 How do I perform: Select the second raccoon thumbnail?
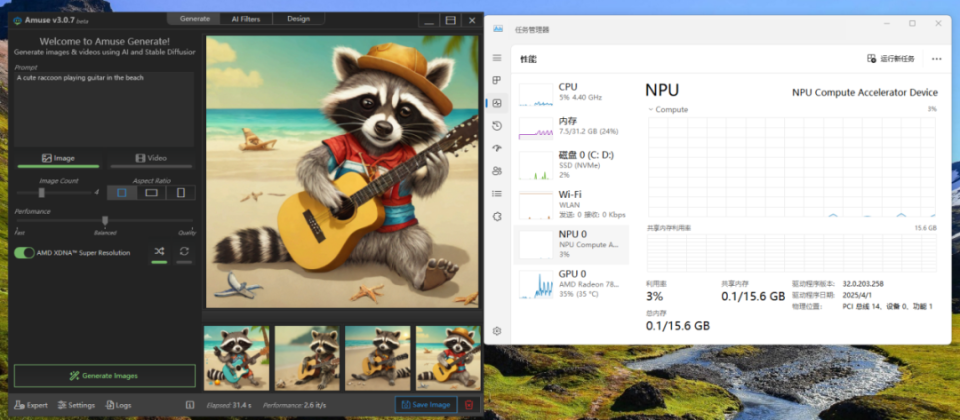[x=307, y=358]
